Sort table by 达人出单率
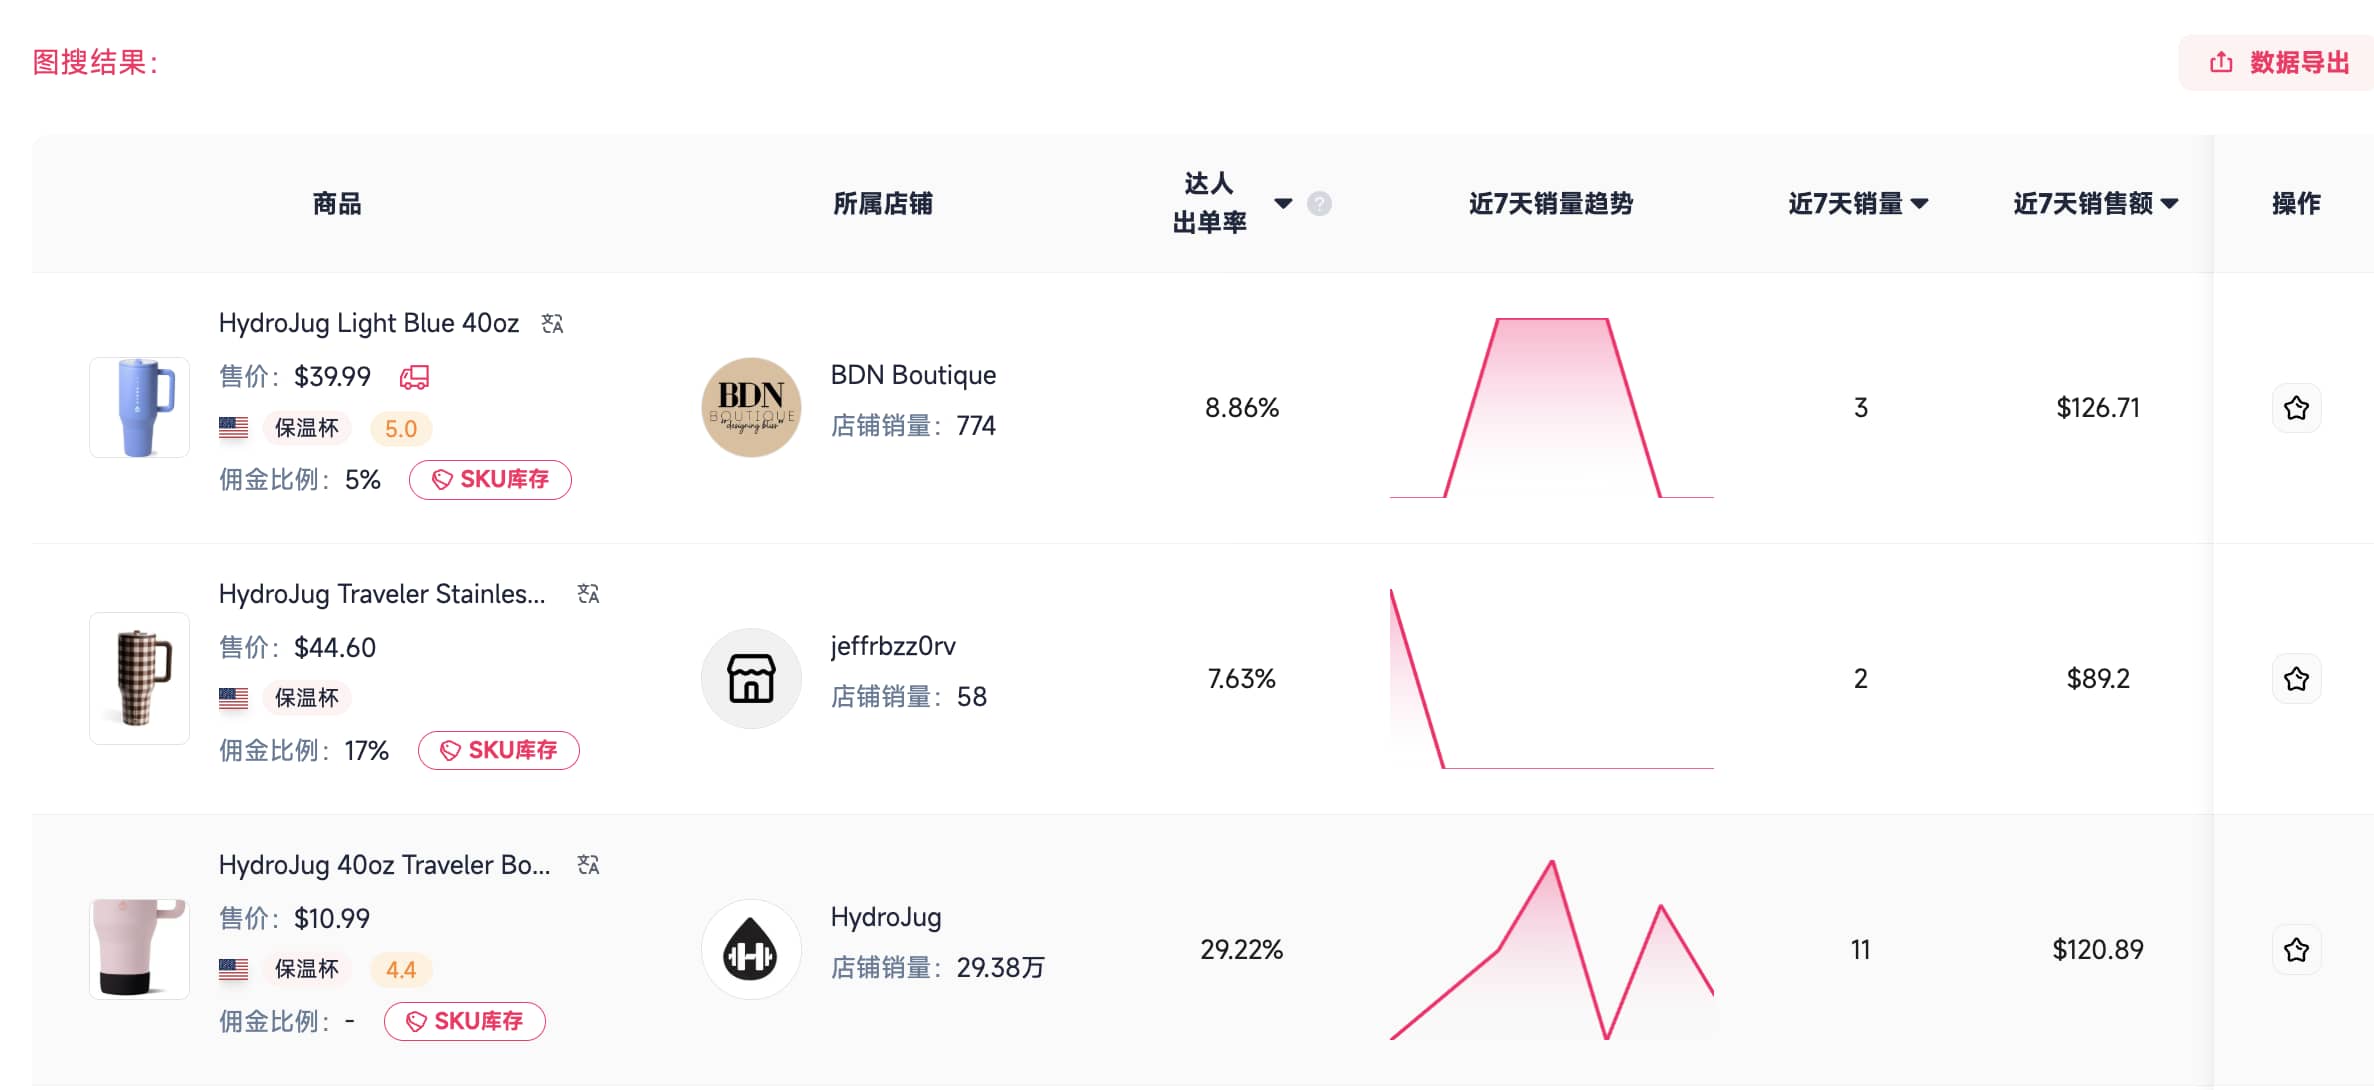This screenshot has height=1090, width=2374. tap(1283, 203)
